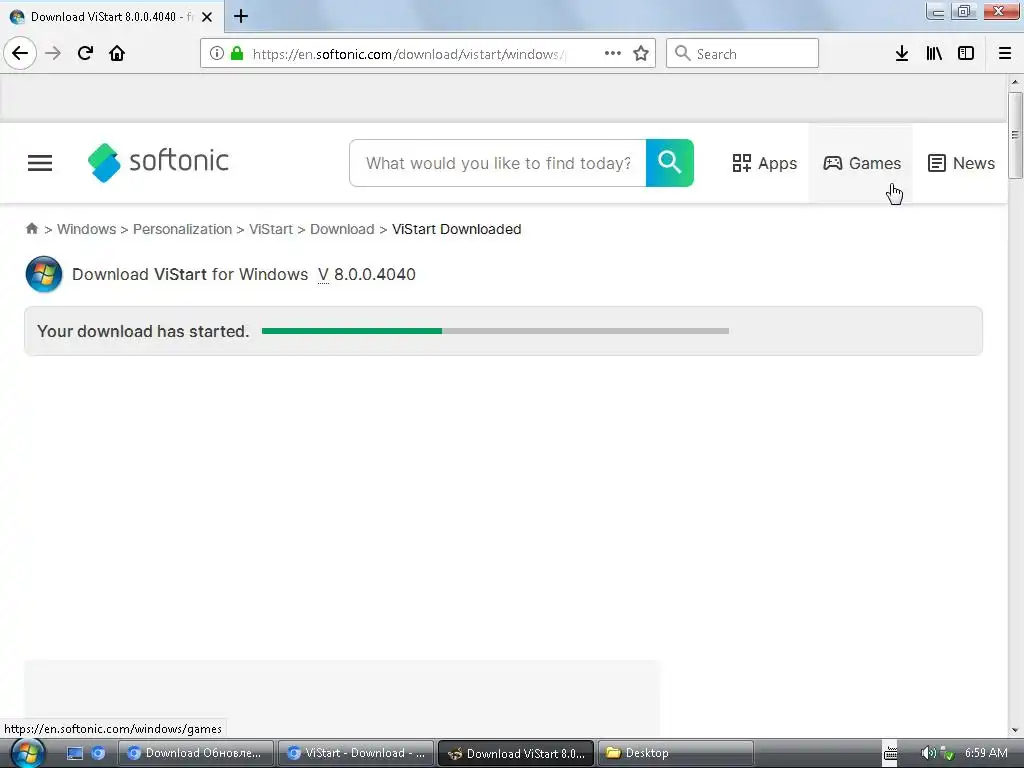The height and width of the screenshot is (768, 1024).
Task: Open the Firefox hamburger menu
Action: 1005,54
